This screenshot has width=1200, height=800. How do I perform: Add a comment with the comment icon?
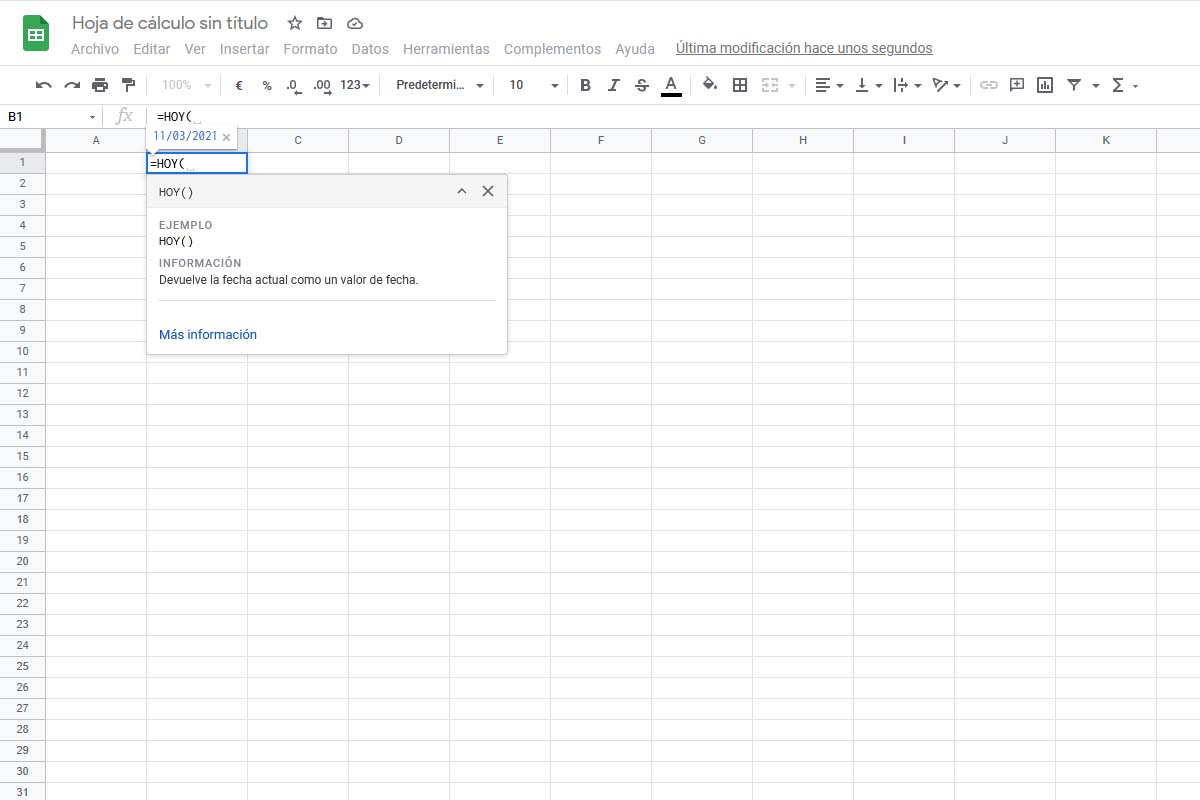coord(1017,85)
